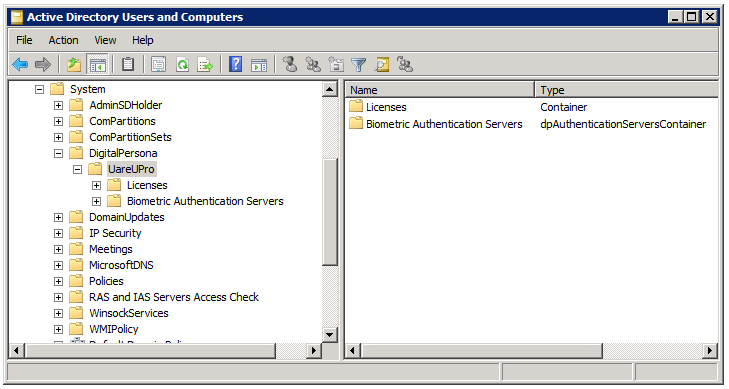
Task: Open the Action menu
Action: click(63, 40)
